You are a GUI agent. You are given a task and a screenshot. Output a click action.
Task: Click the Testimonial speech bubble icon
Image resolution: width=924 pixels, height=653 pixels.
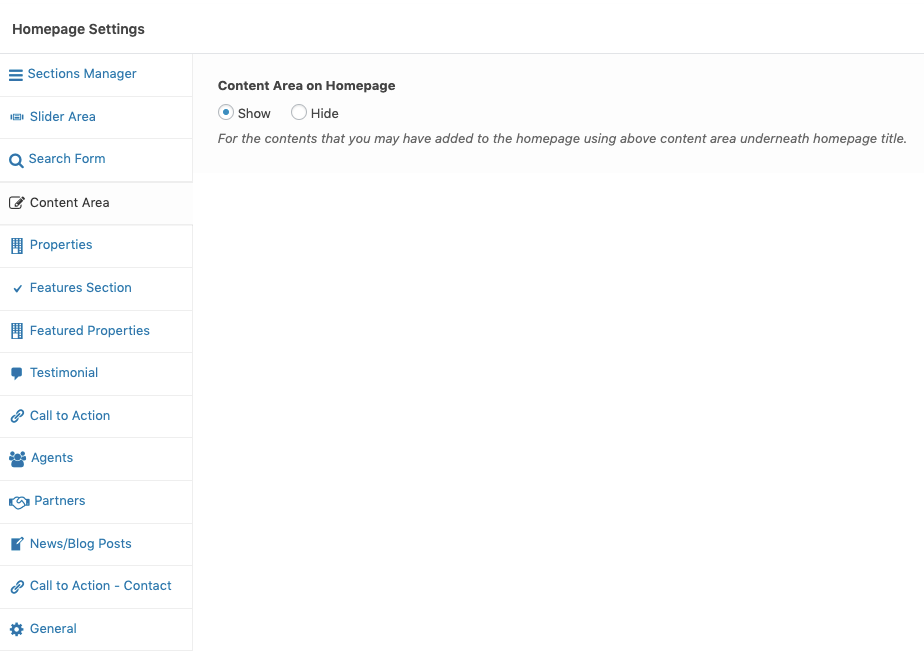tap(16, 373)
